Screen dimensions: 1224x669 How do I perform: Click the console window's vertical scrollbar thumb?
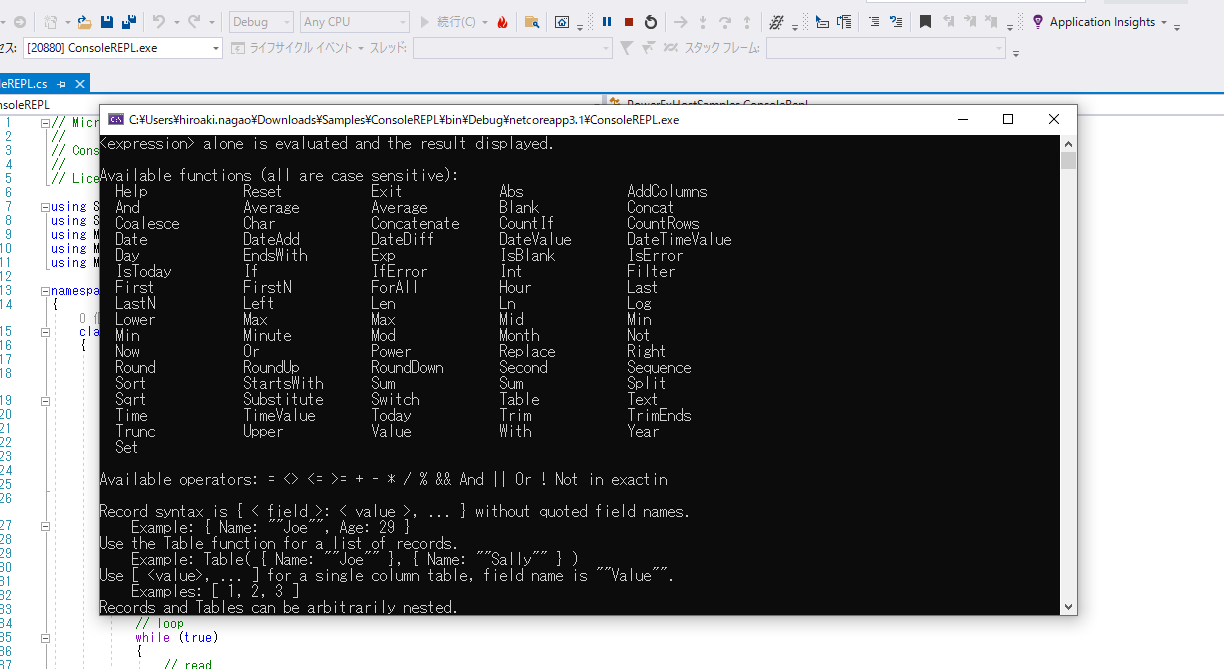click(x=1068, y=161)
